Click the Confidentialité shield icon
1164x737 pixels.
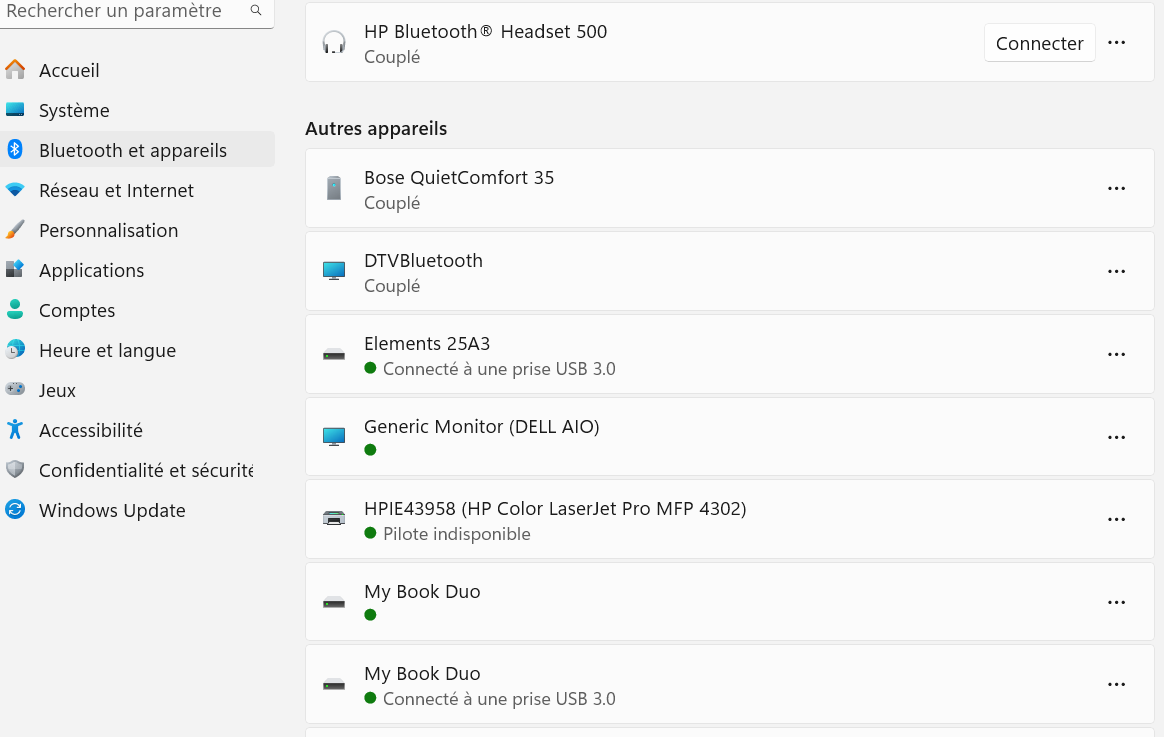15,469
